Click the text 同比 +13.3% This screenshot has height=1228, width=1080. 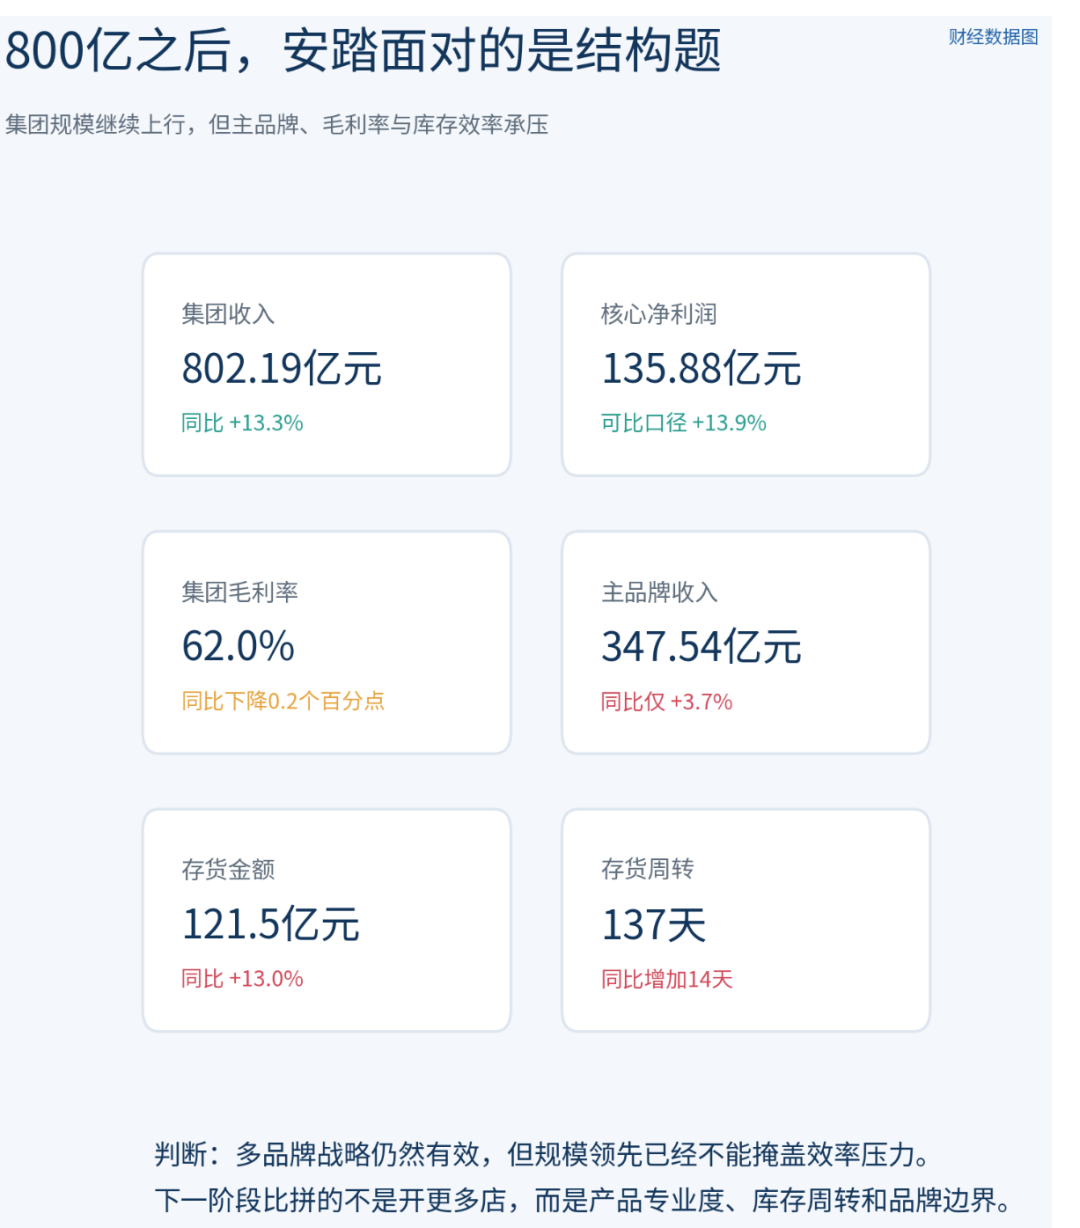click(242, 423)
